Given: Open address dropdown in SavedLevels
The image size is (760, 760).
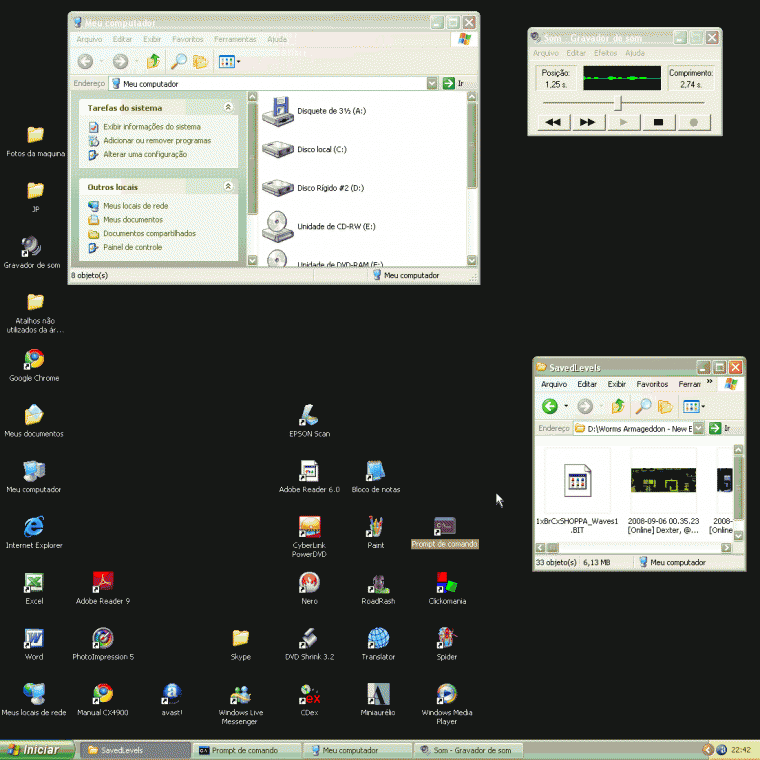Looking at the screenshot, I should tap(698, 428).
